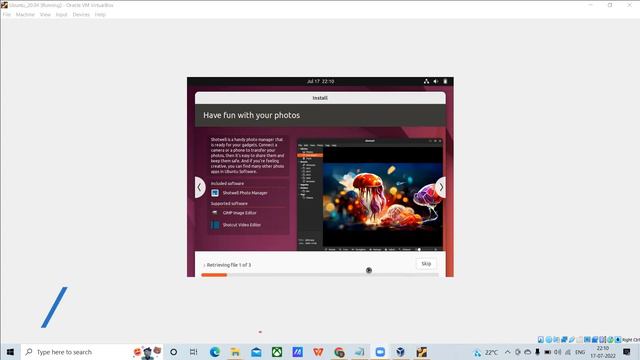Select the Shotcut Video Editor label

click(x=242, y=225)
